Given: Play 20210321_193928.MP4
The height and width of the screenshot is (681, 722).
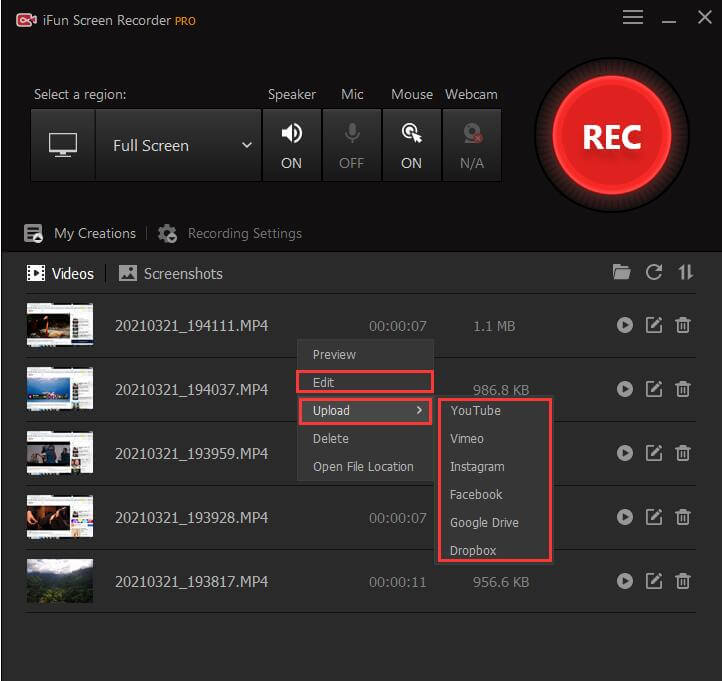Looking at the screenshot, I should tap(624, 517).
